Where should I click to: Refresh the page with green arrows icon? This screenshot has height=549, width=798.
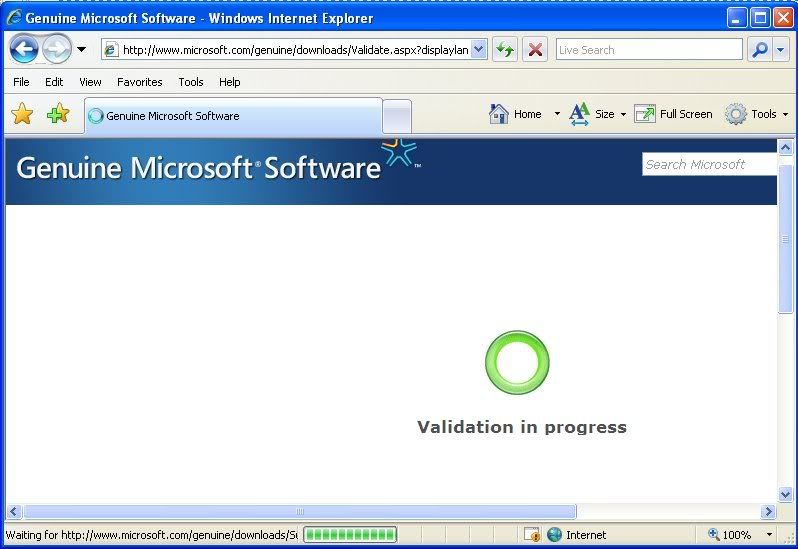pyautogui.click(x=505, y=50)
